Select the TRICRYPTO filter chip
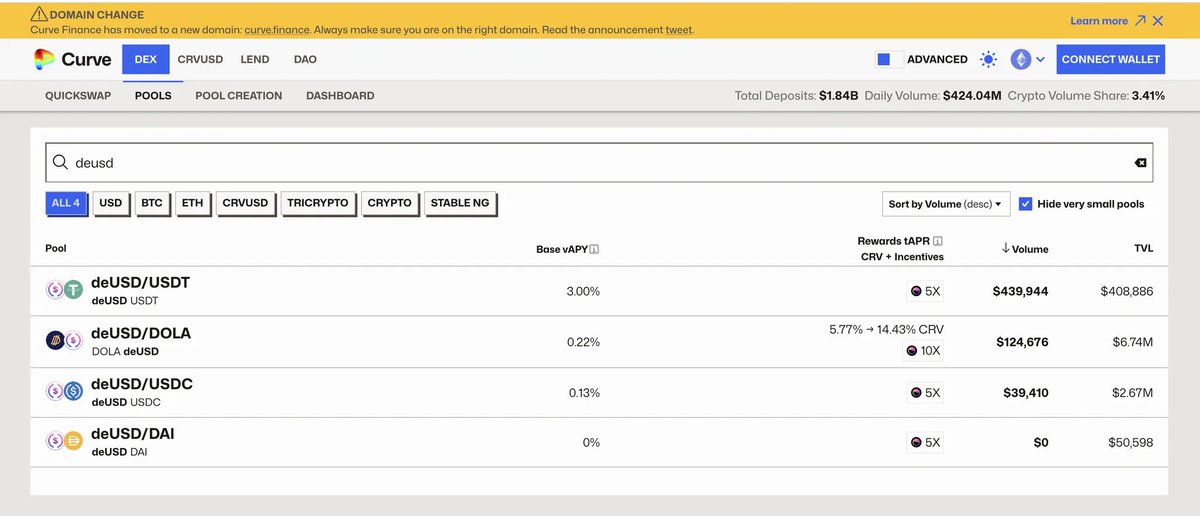Viewport: 1200px width, 516px height. click(x=318, y=203)
